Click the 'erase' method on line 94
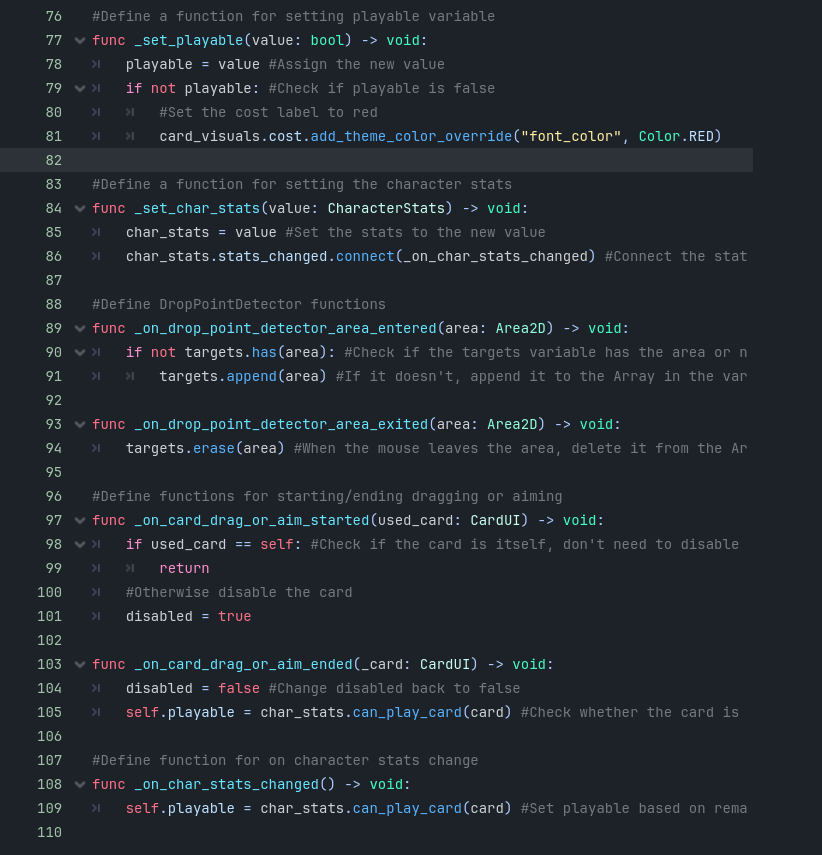This screenshot has height=855, width=822. [214, 448]
